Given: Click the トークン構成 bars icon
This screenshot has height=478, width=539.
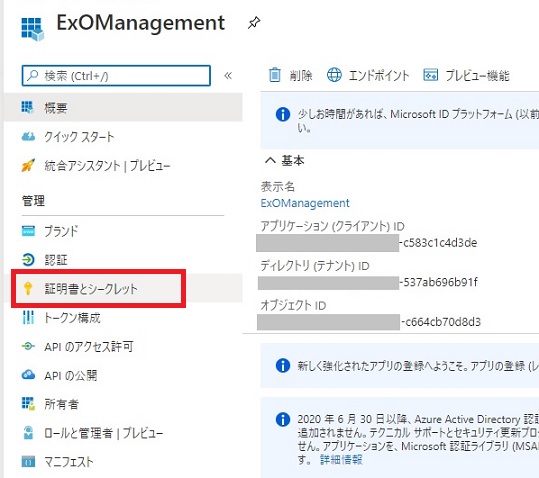Looking at the screenshot, I should click(28, 318).
